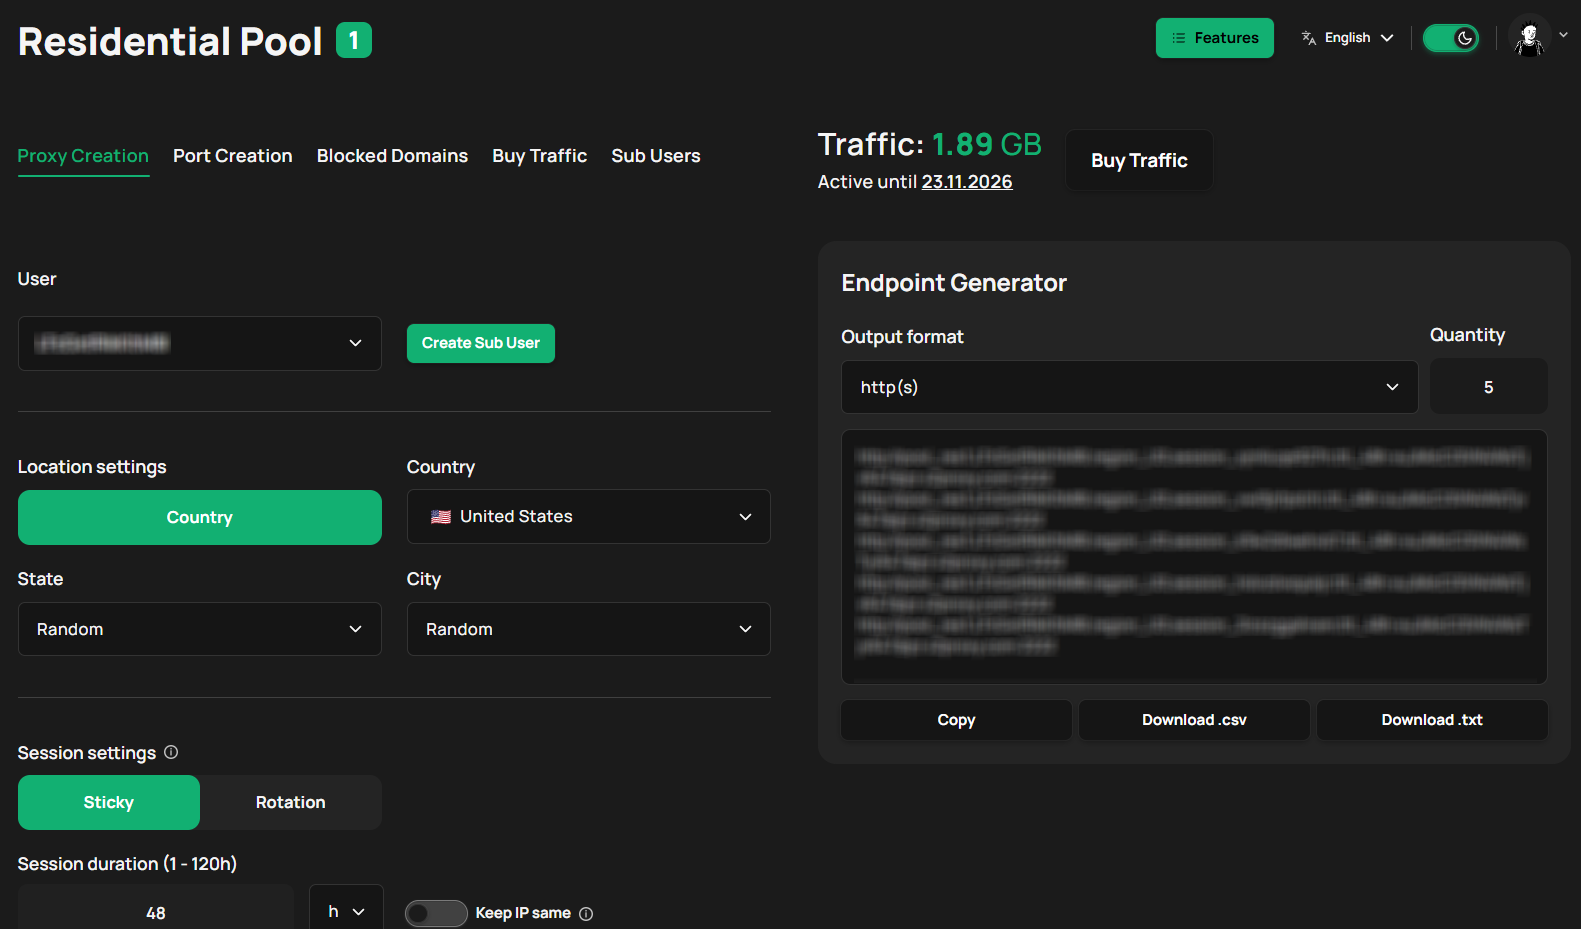Switch to the Proxy Creation tab
Screen dimensions: 1581x929
[x=83, y=156]
